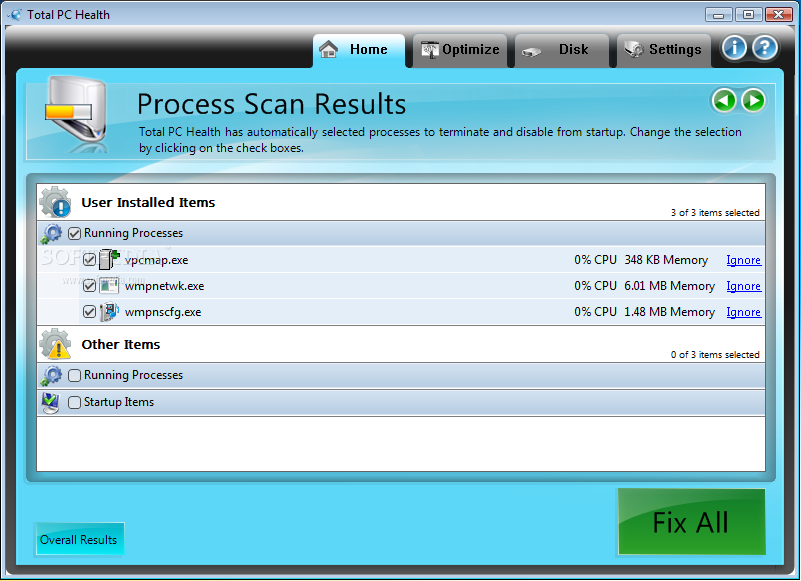Click the Other Items heading
Screen dimensions: 801x581
[121, 345]
